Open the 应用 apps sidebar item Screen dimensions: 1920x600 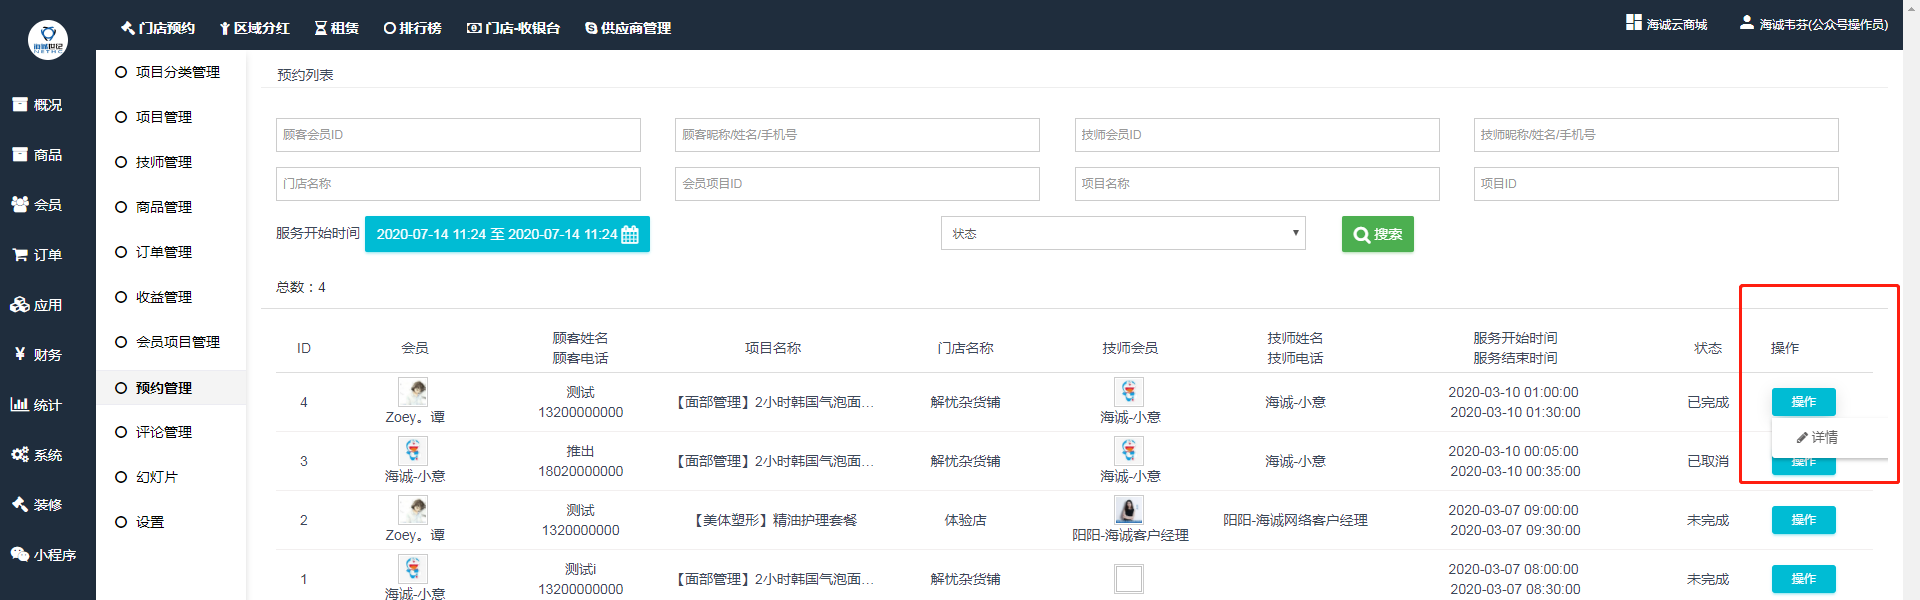tap(37, 305)
